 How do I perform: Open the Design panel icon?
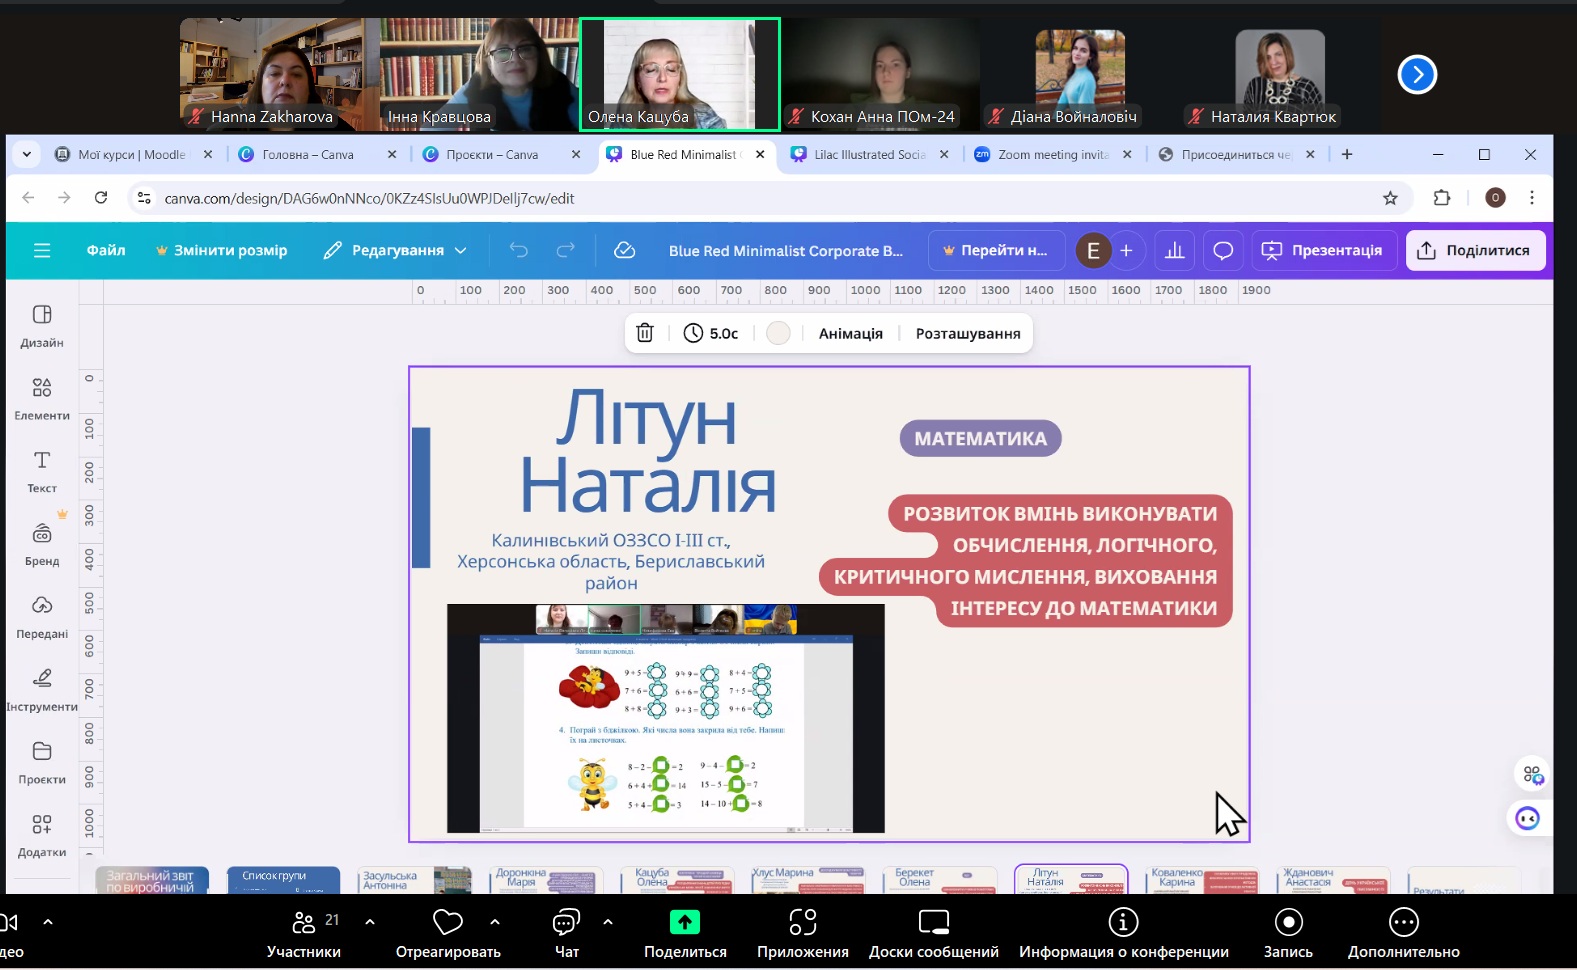42,324
